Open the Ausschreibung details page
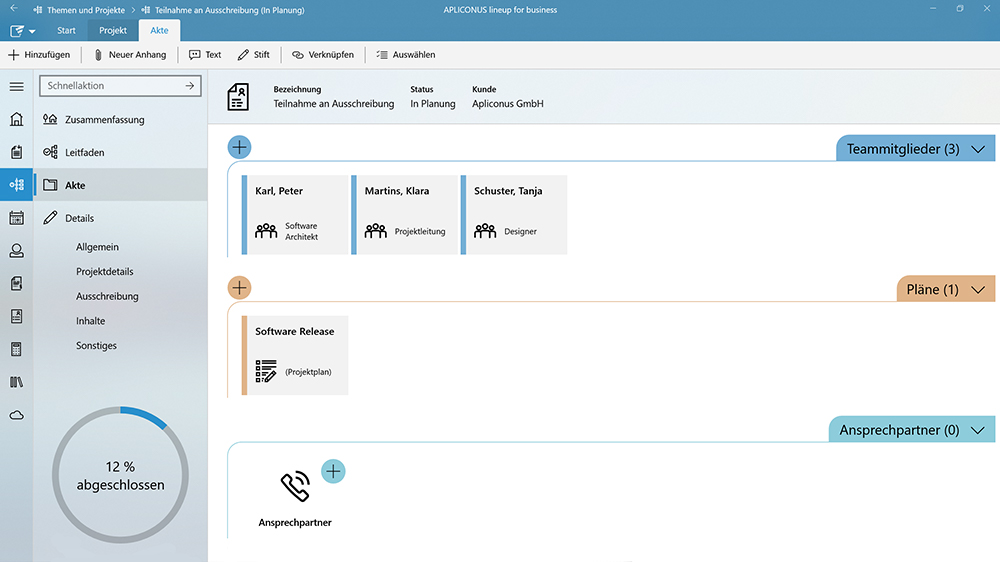1000x562 pixels. (107, 297)
